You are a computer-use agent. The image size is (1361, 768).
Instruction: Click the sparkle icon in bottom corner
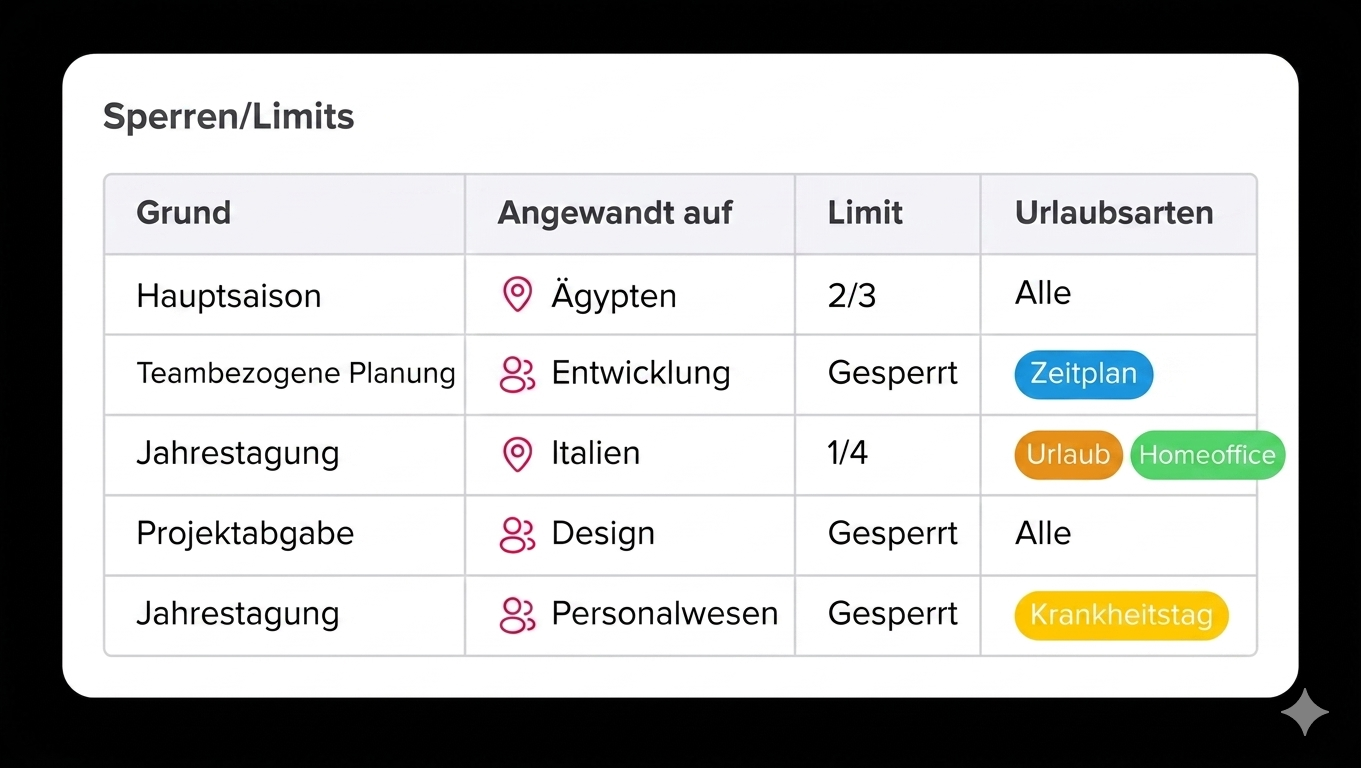tap(1305, 712)
